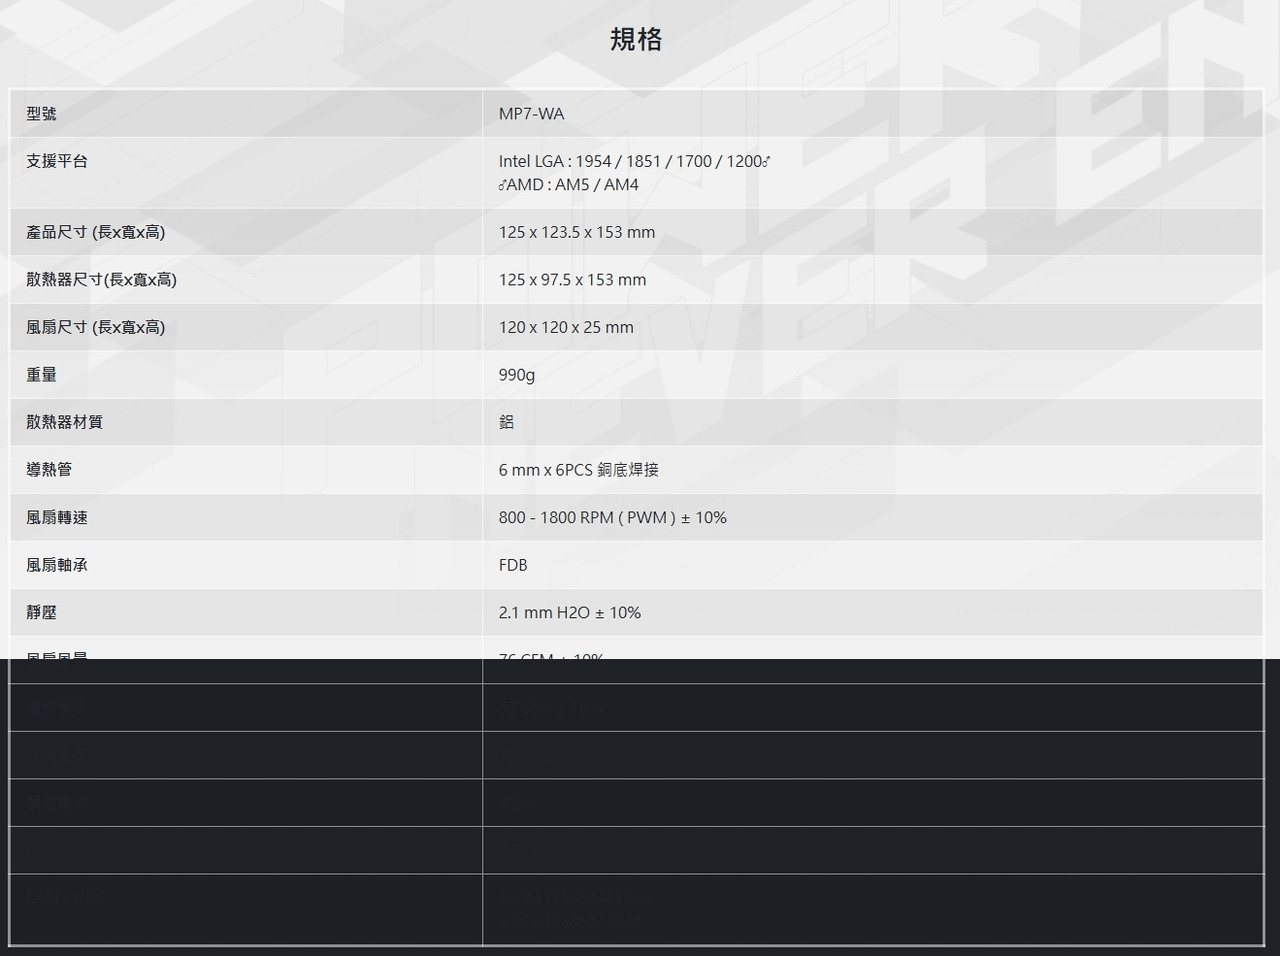Select the 6 mm x 6PCS 銅底焊接 value

pyautogui.click(x=578, y=470)
